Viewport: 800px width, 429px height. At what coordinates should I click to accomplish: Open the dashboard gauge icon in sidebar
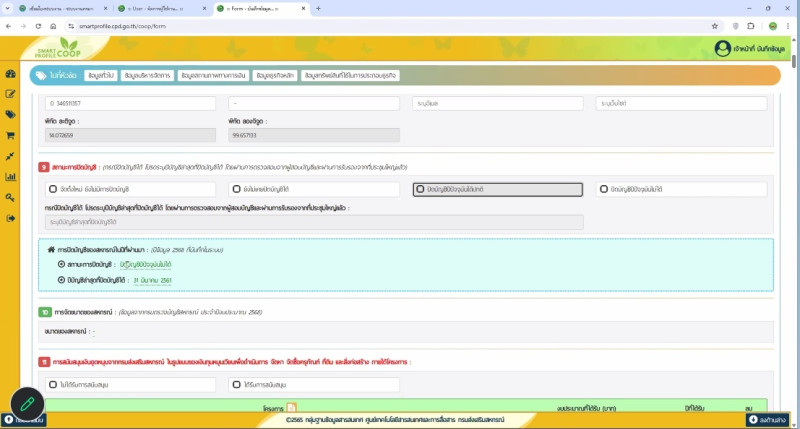(10, 74)
